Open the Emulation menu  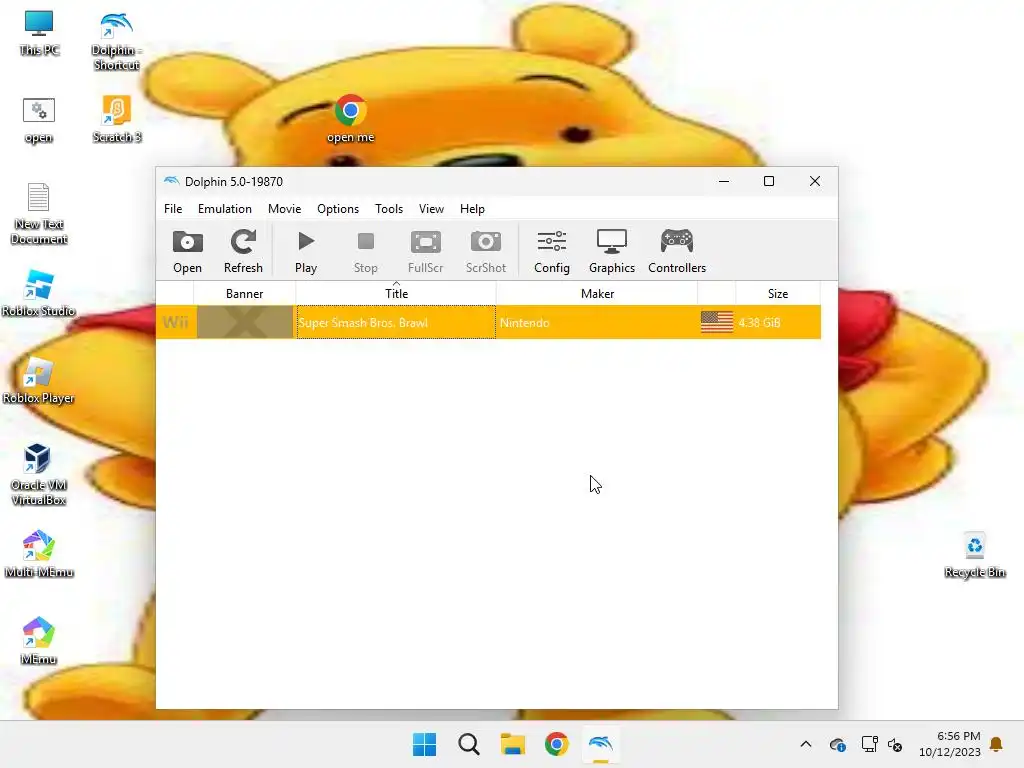(225, 209)
